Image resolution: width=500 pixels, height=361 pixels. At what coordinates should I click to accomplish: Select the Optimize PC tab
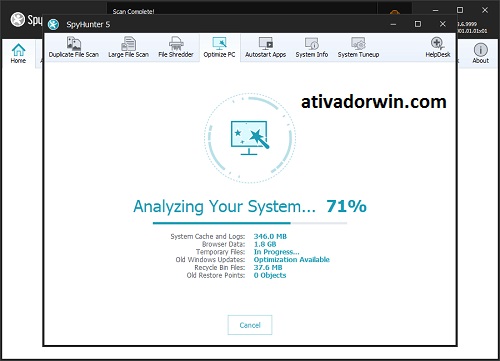point(219,48)
